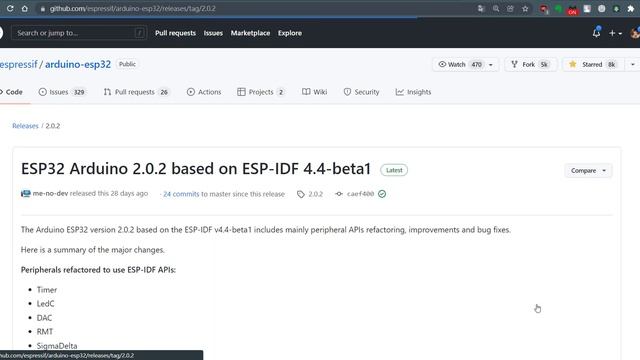
Task: Expand the star lists dropdown arrow
Action: coord(633,64)
